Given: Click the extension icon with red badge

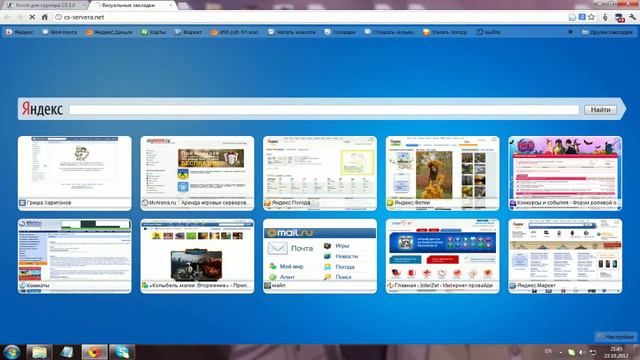Looking at the screenshot, I should [619, 17].
